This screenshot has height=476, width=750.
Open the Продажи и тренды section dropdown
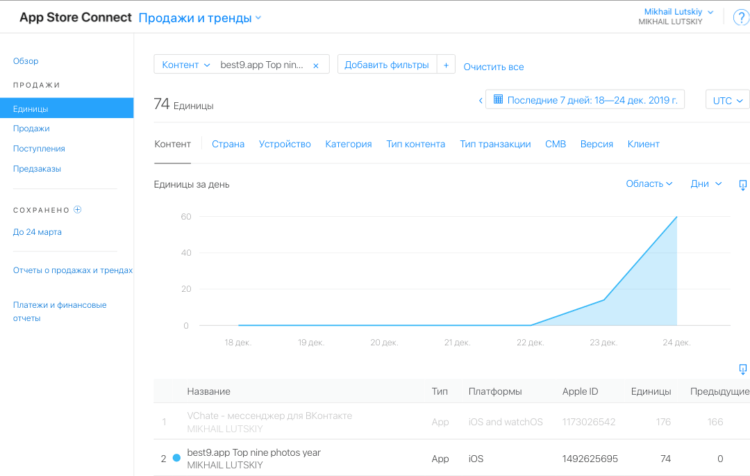click(x=199, y=18)
